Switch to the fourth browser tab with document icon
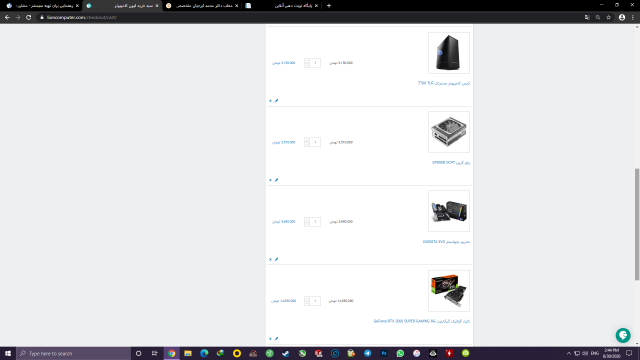640x360 pixels. (x=282, y=6)
